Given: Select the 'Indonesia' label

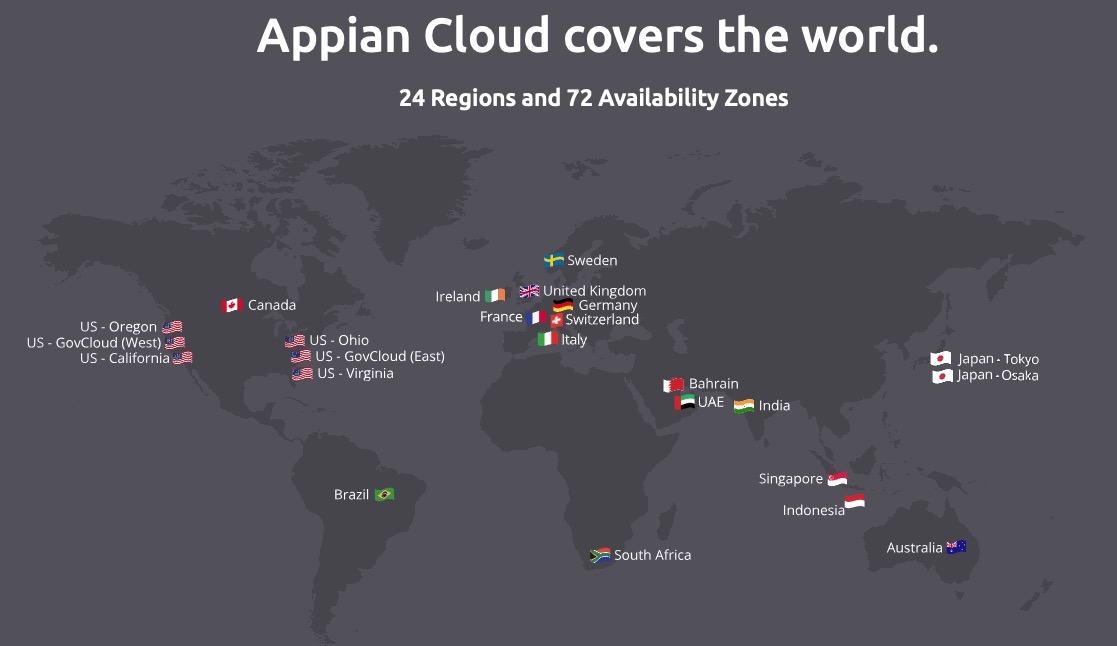Looking at the screenshot, I should click(x=814, y=510).
